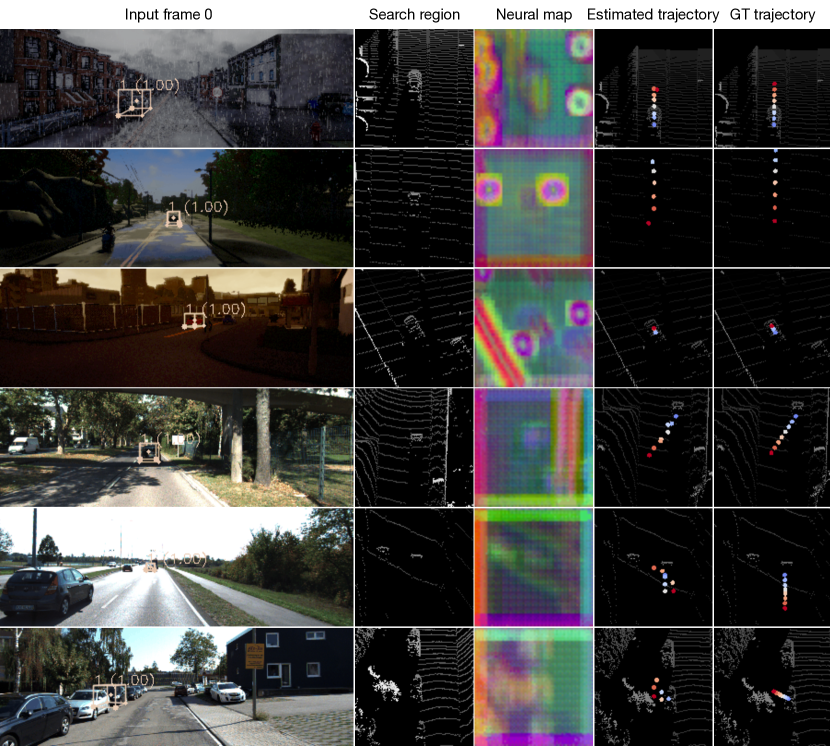Click the "1 (1.00)" label in the motorcyclist road frame
830x746 pixels.
tap(198, 207)
